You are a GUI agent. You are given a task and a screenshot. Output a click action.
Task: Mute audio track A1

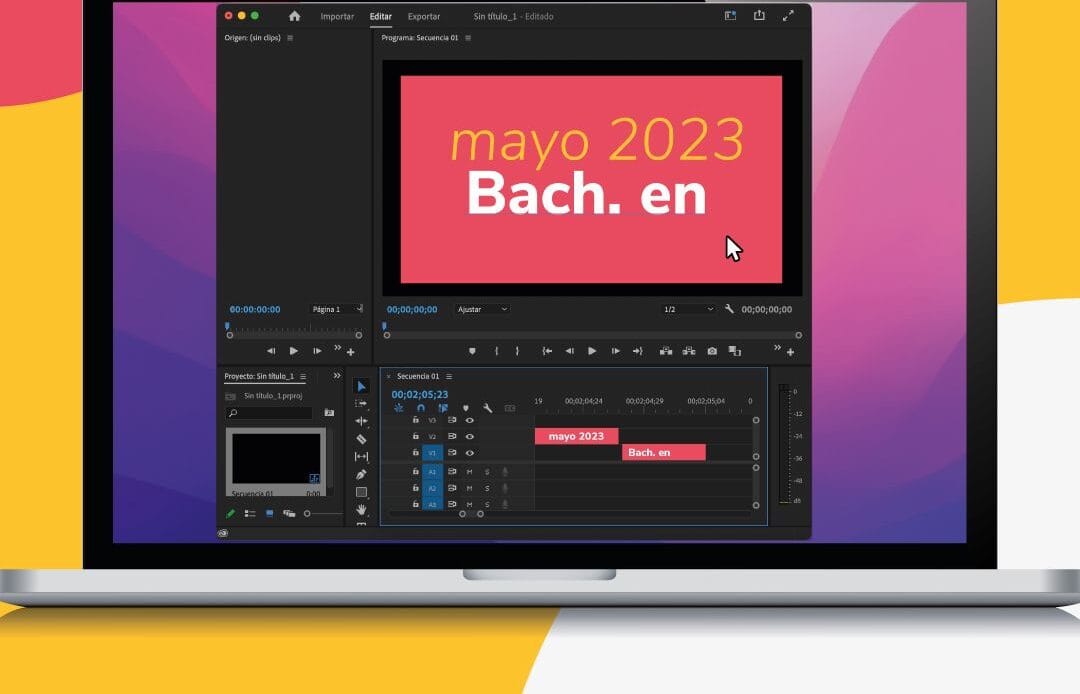click(470, 472)
